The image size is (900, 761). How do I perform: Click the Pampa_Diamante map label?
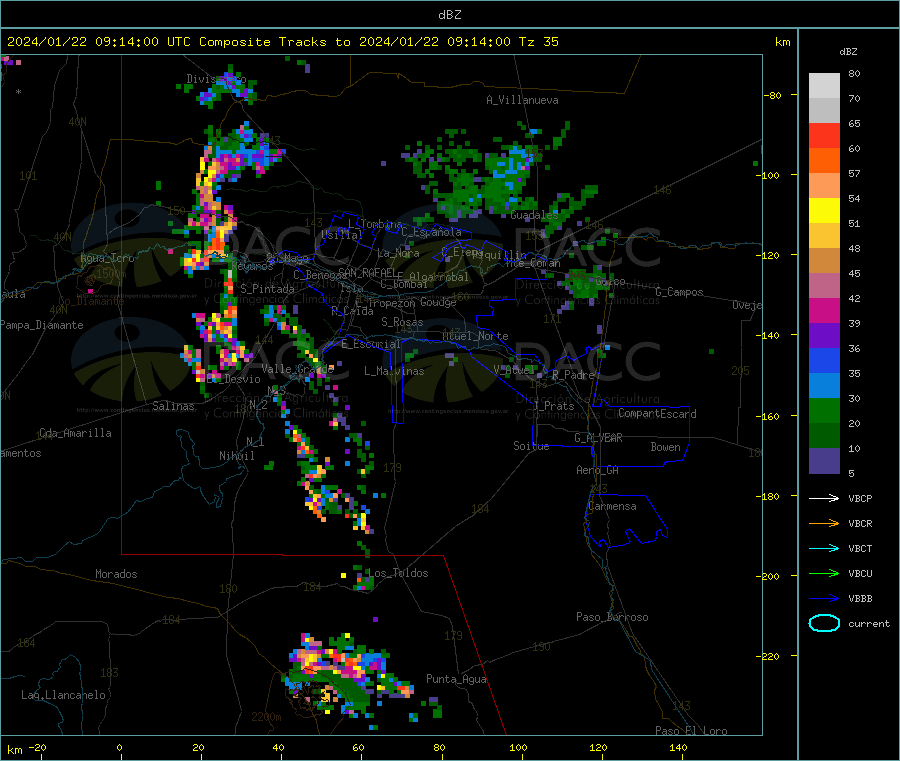click(x=42, y=325)
